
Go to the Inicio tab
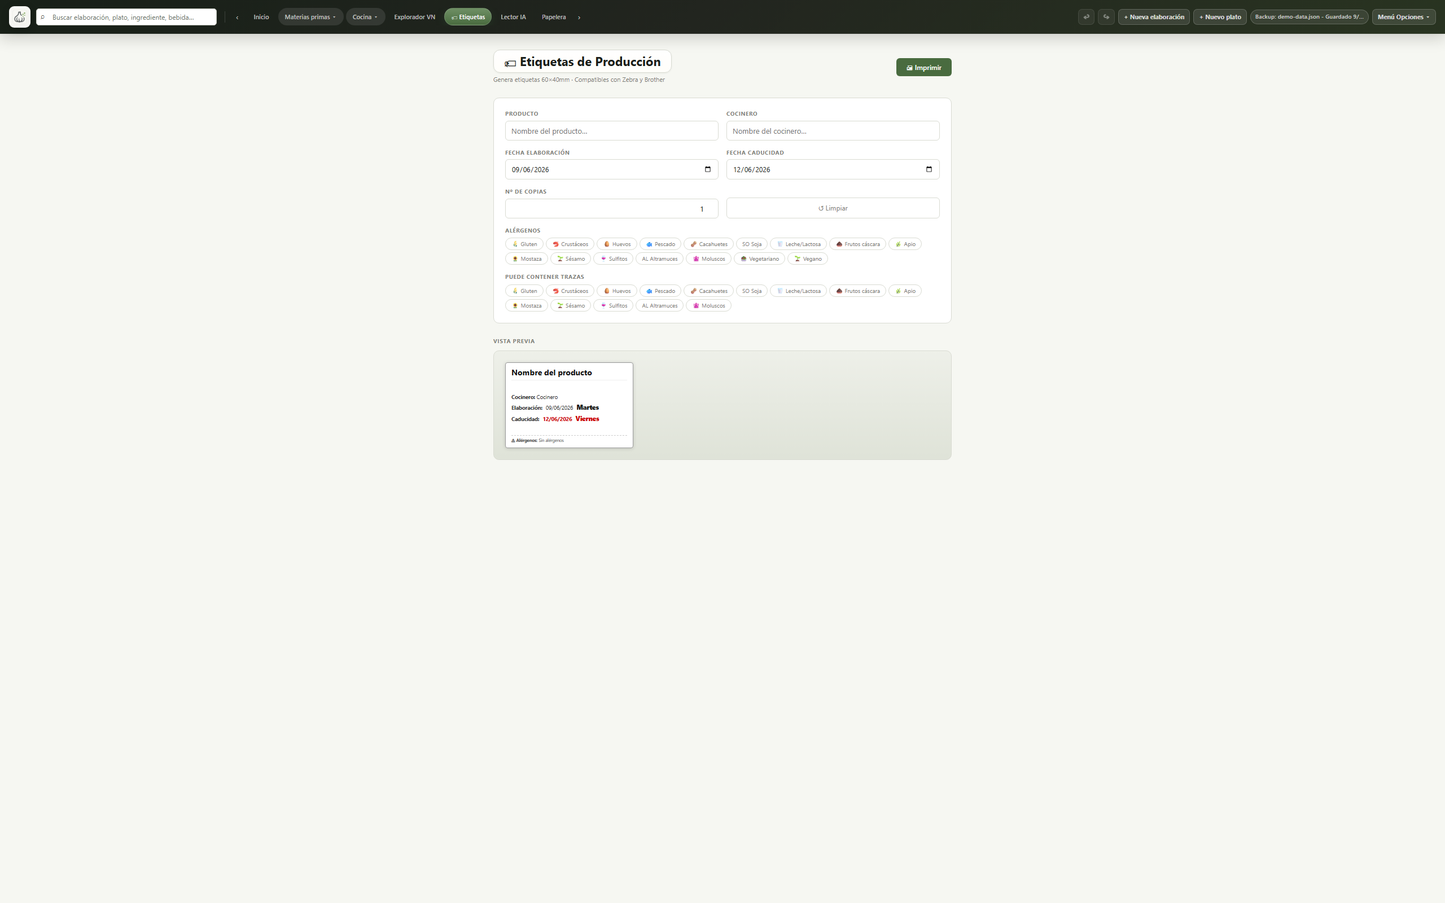[x=261, y=17]
